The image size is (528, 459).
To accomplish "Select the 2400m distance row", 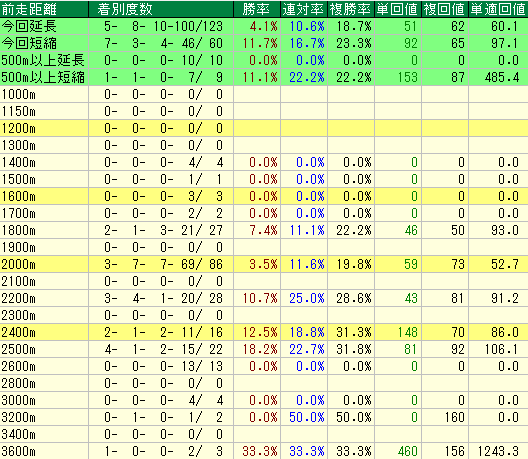I will click(x=264, y=332).
